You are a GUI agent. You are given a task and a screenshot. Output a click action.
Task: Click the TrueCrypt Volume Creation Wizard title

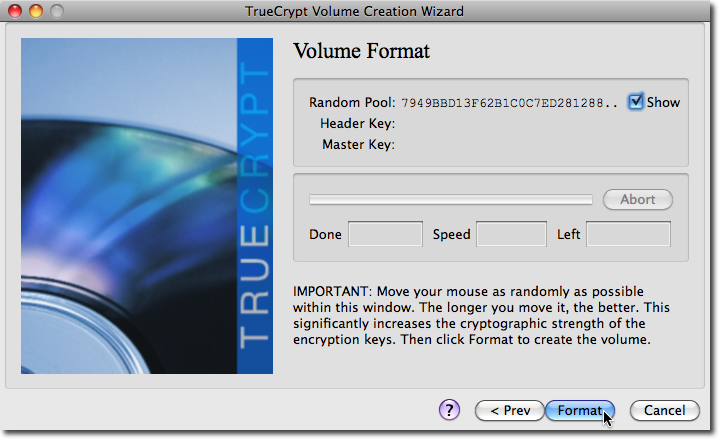pos(354,11)
